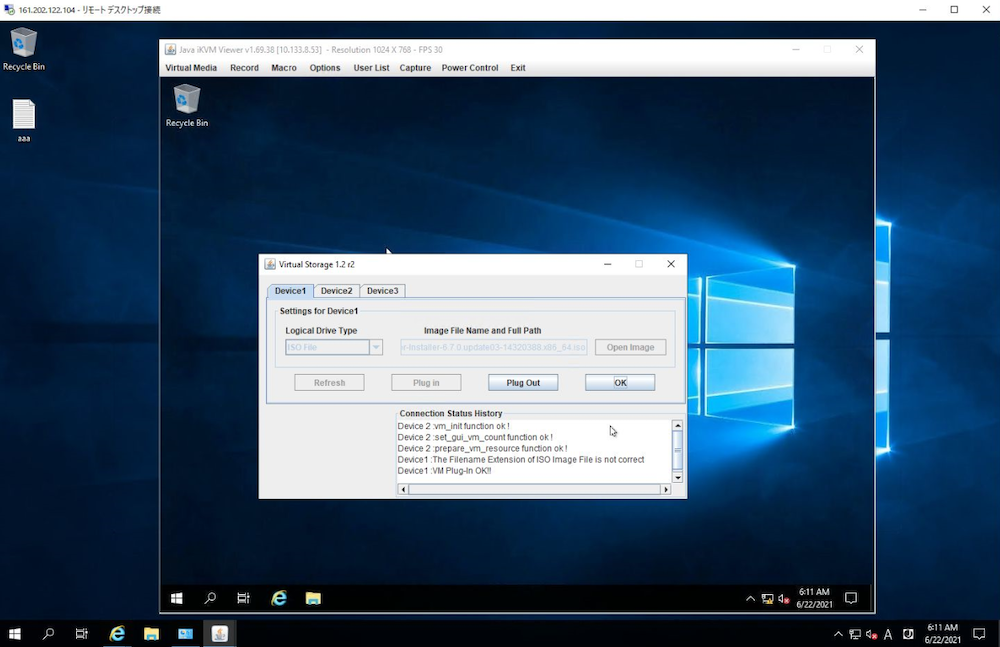Open the remote Start menu button

click(x=177, y=598)
